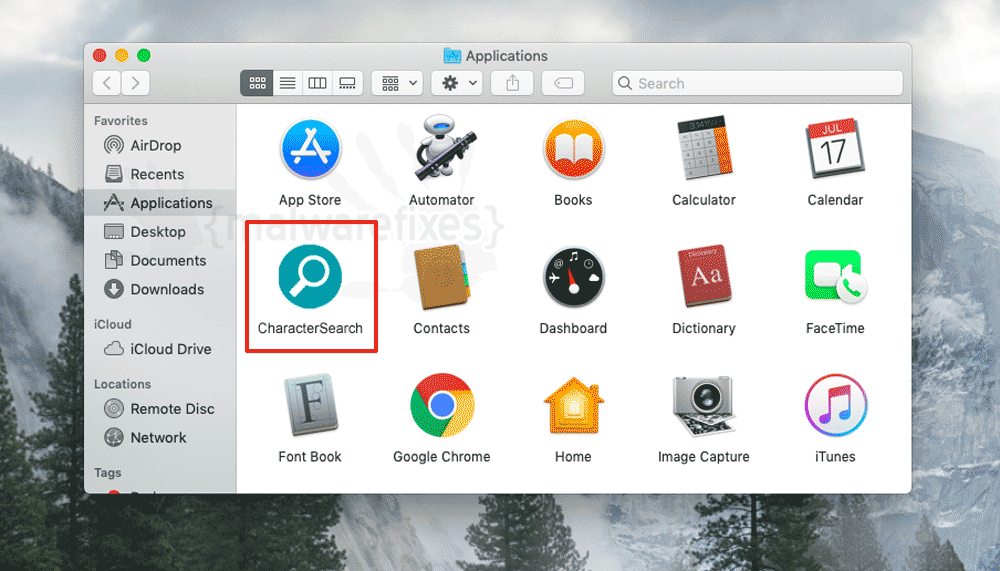Open Documents folder in sidebar
The height and width of the screenshot is (571, 1000).
pyautogui.click(x=160, y=260)
